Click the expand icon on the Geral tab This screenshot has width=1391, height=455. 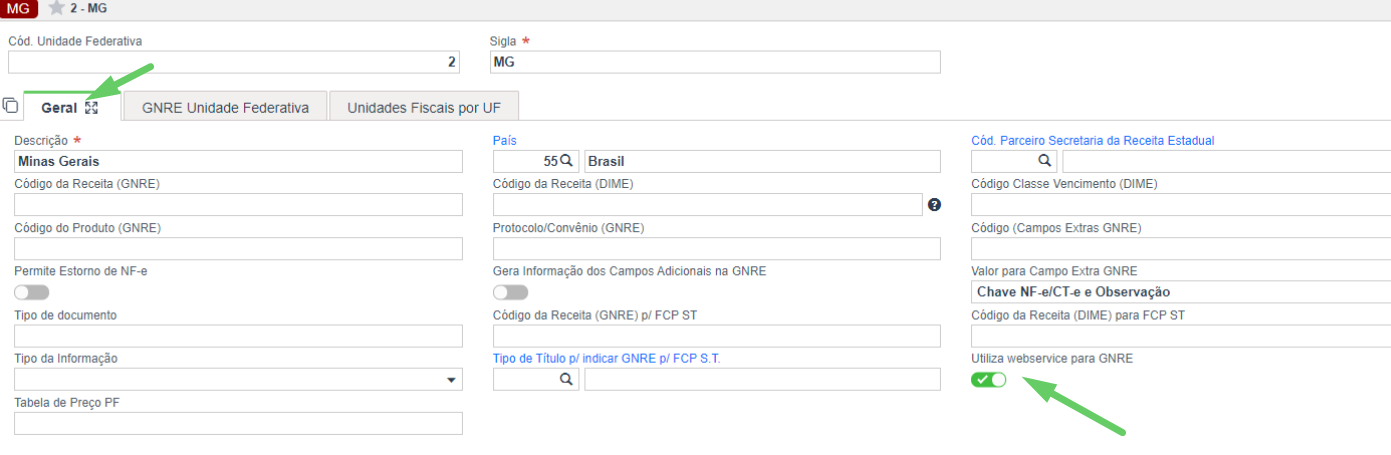(92, 107)
